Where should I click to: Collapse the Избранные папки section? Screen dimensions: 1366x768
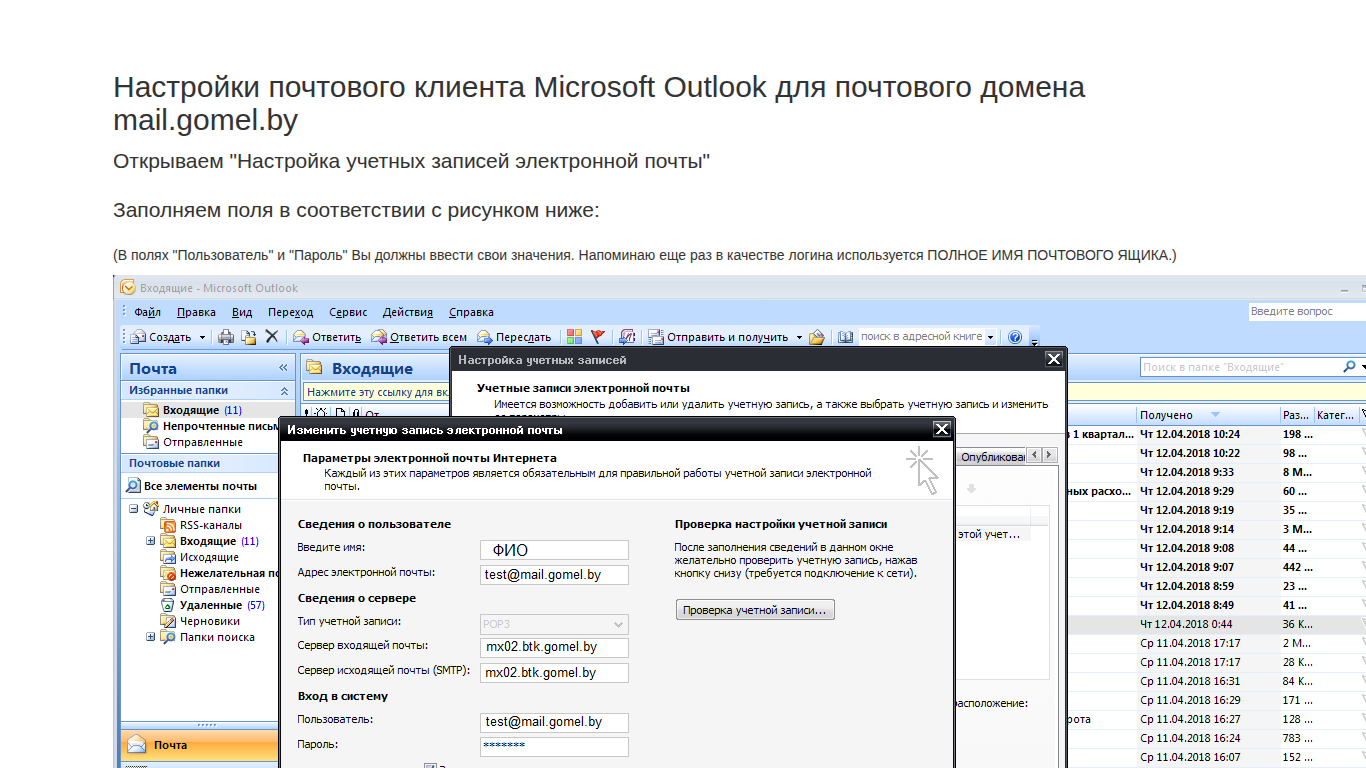point(283,391)
